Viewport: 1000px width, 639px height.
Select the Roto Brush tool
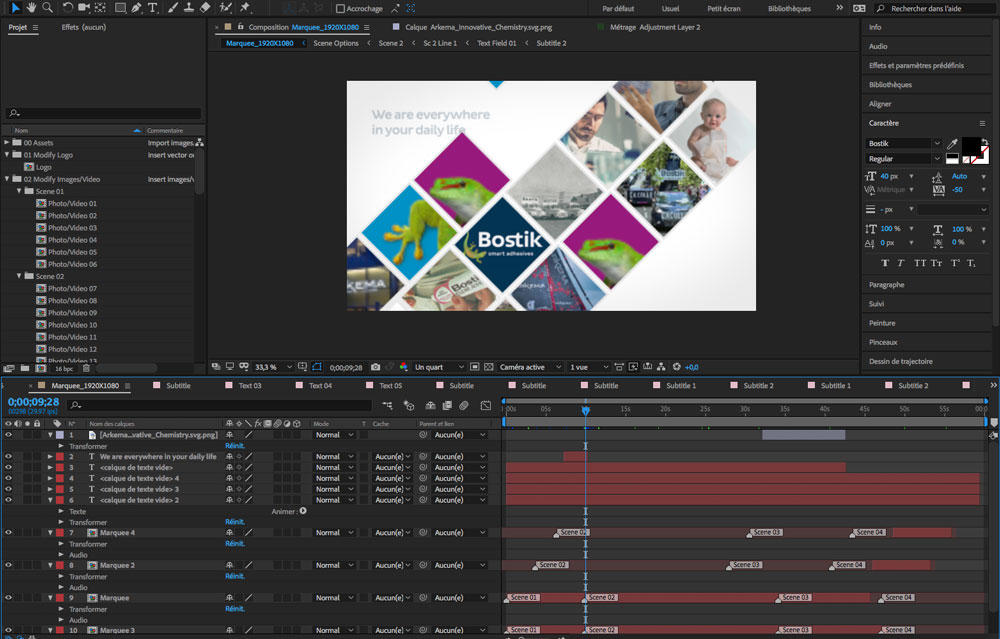click(x=225, y=8)
